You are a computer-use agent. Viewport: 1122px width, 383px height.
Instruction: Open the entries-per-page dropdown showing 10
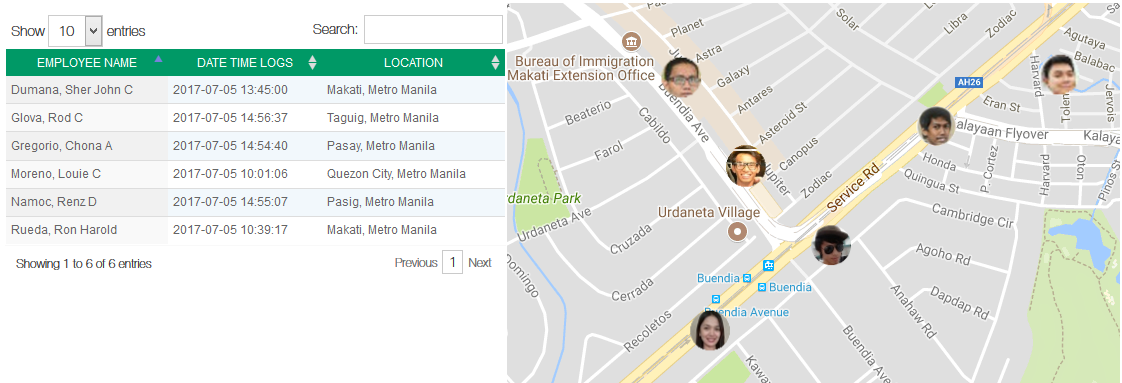click(75, 31)
